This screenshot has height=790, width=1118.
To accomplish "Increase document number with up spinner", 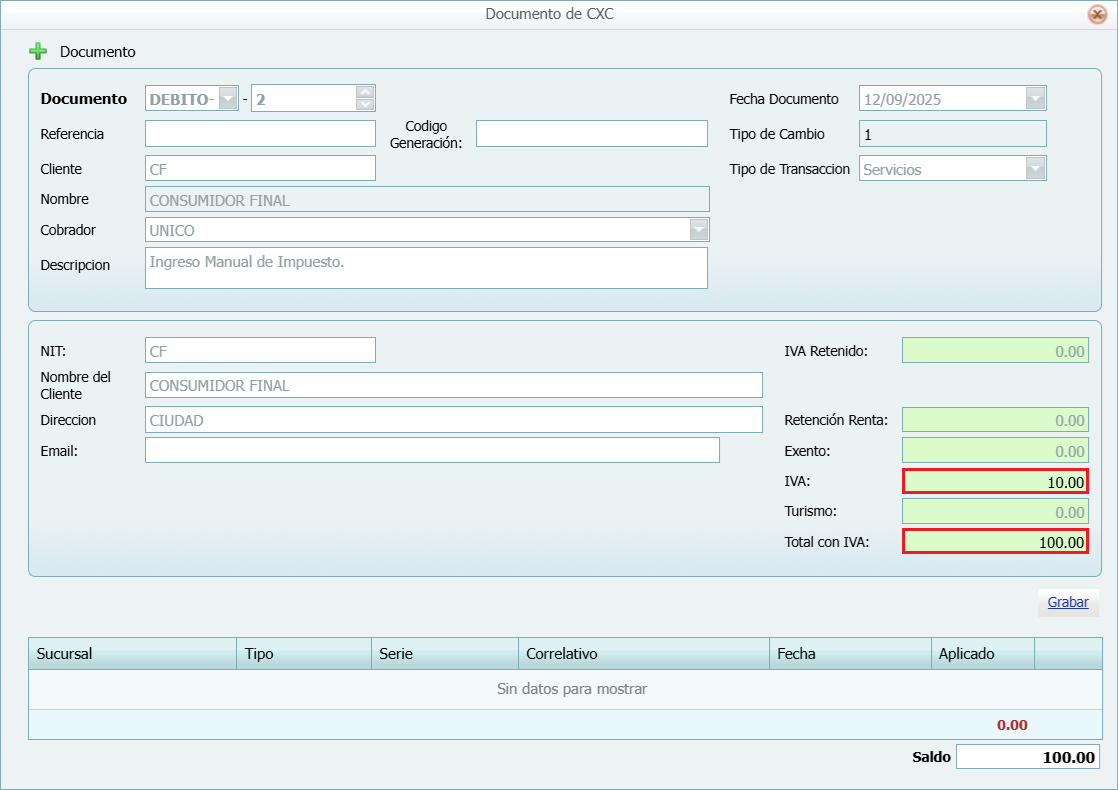I will (x=365, y=92).
